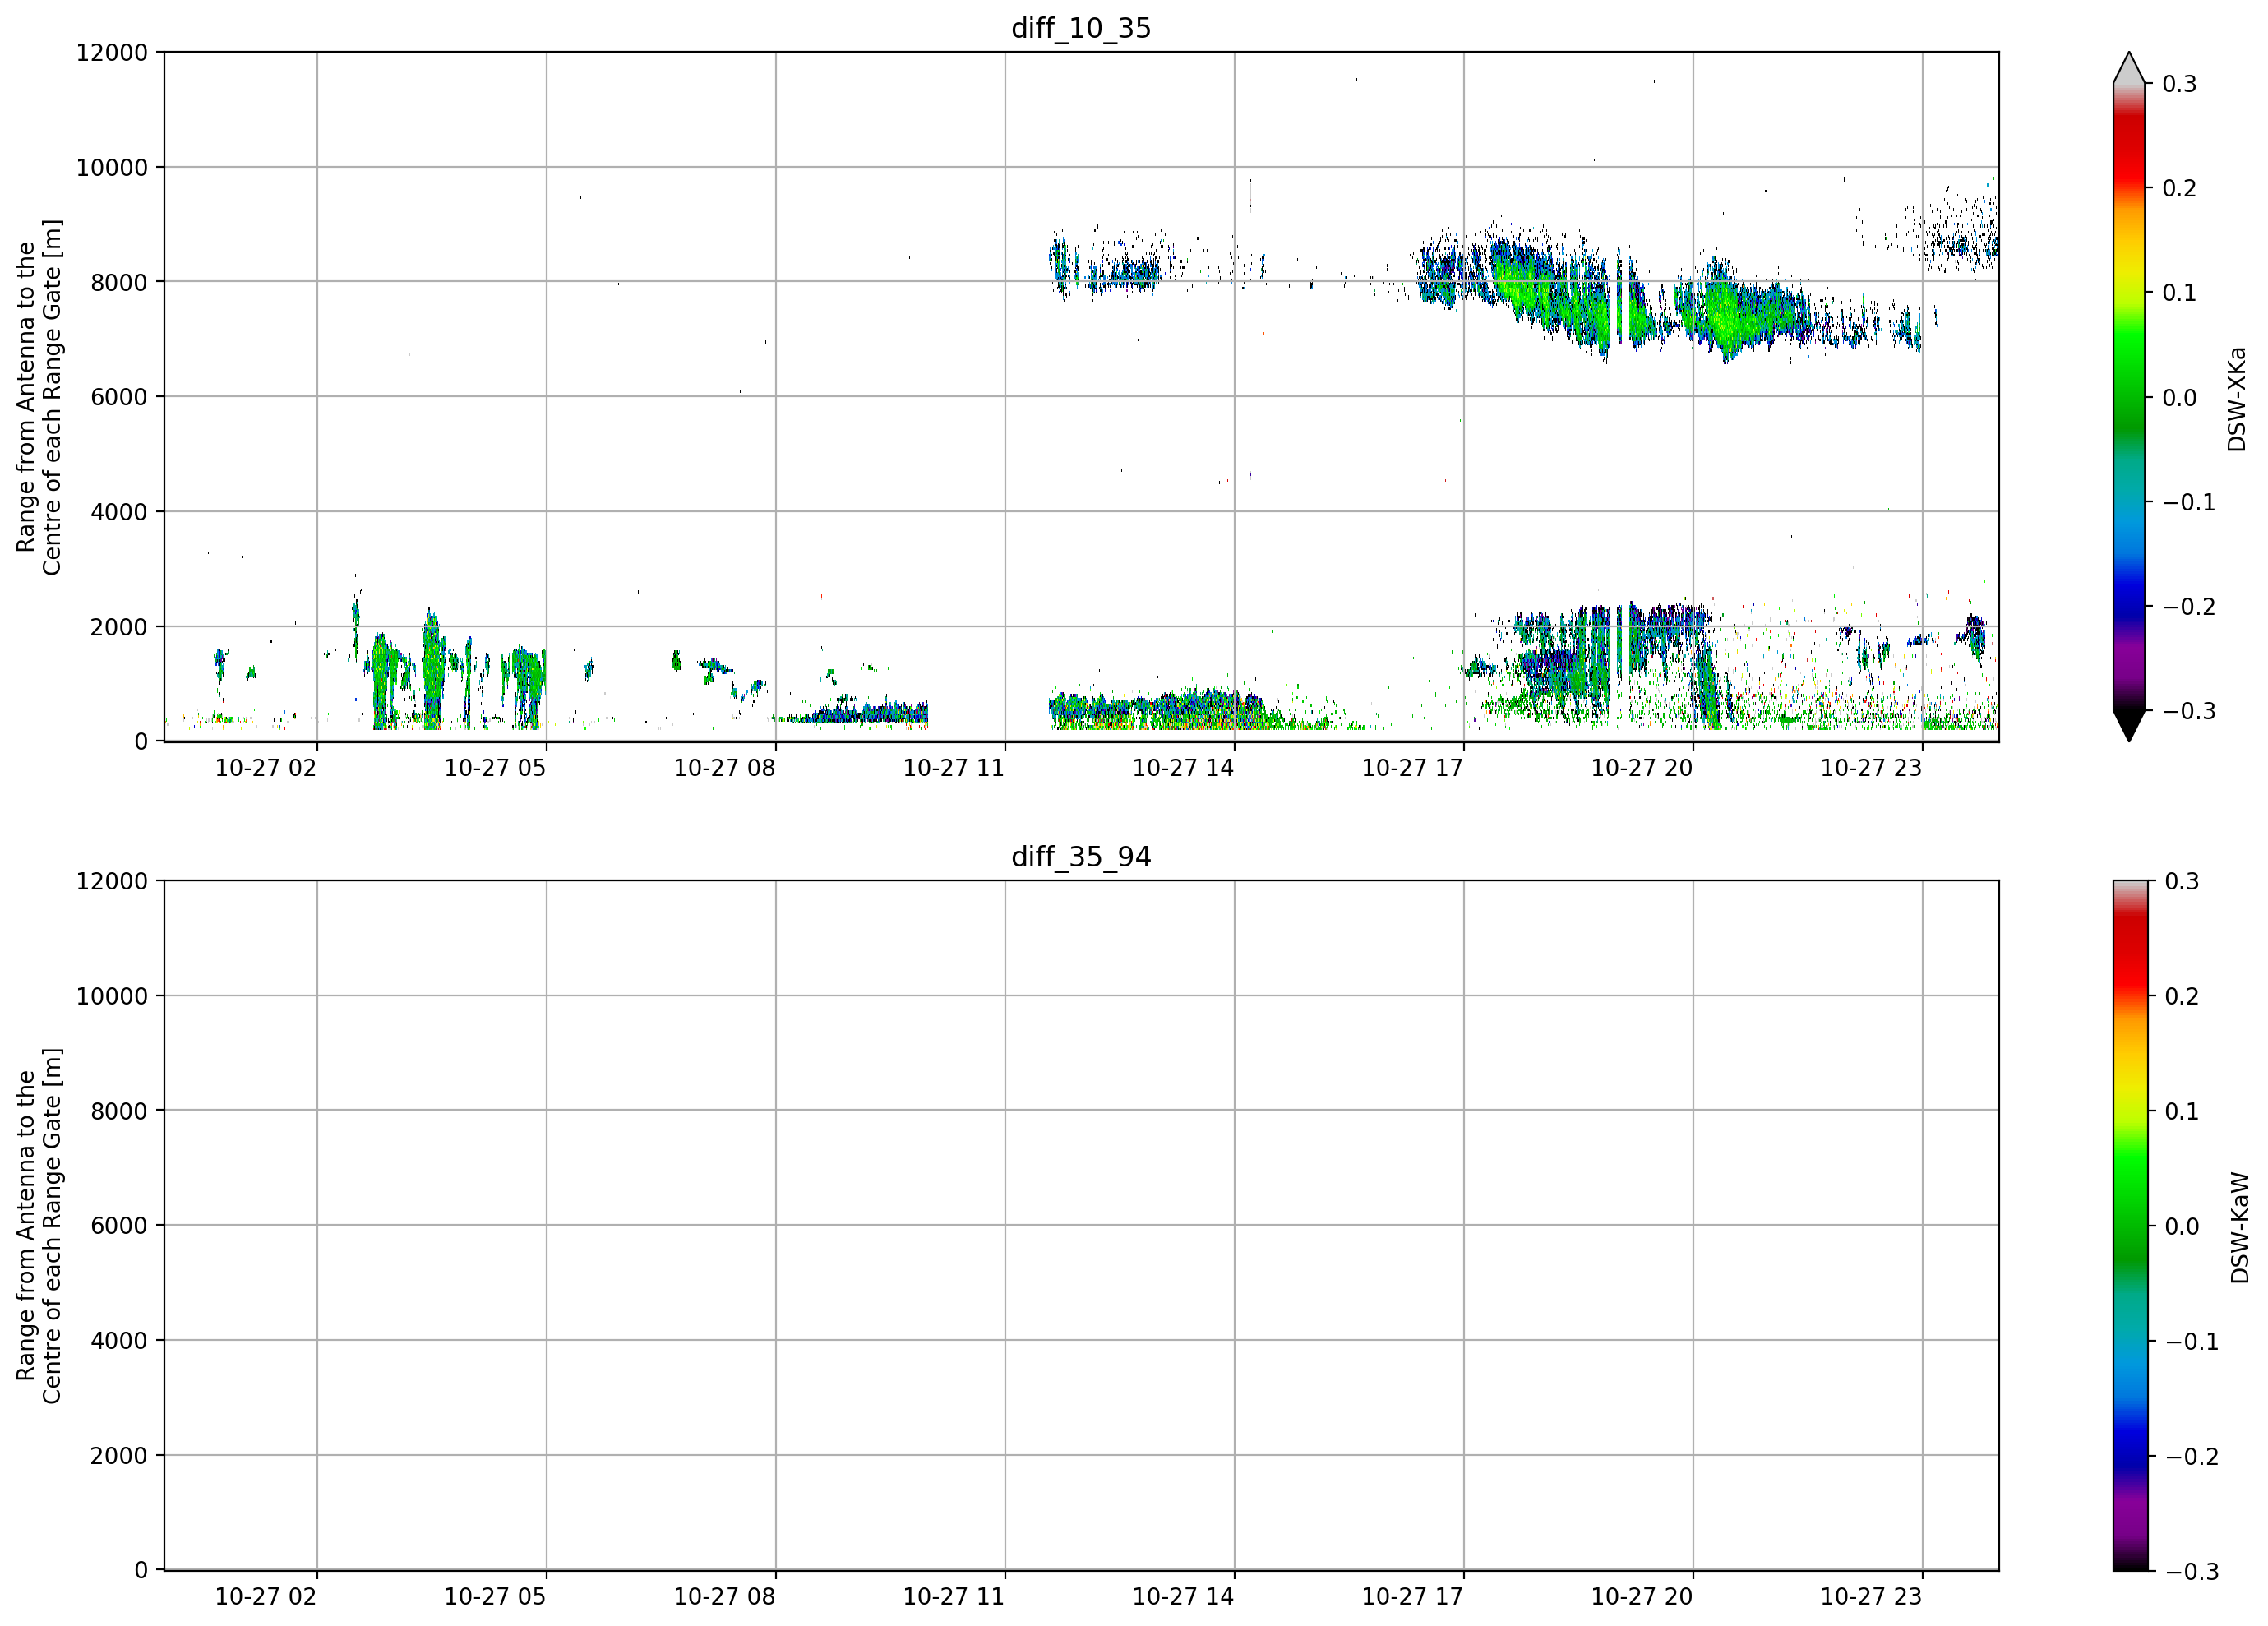
Task: Click the DSW-XKa color gradient bar
Action: (2129, 397)
